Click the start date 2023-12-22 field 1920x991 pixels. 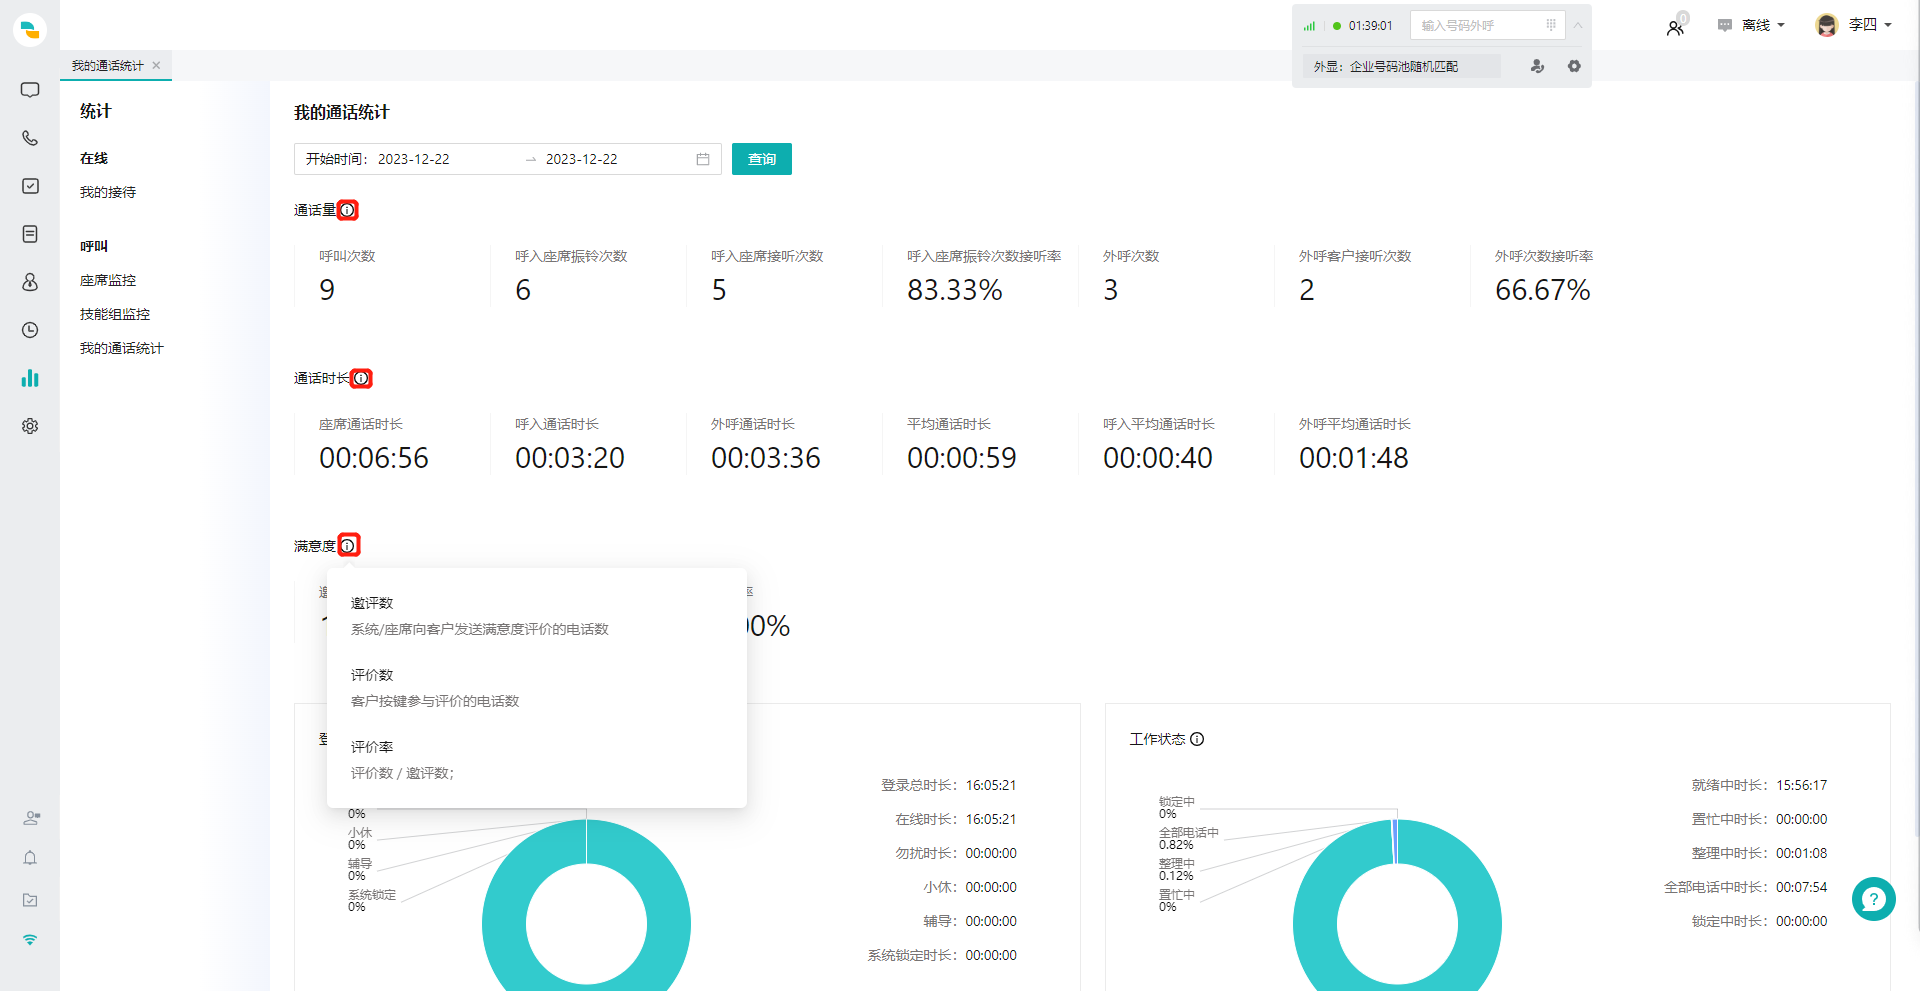[x=414, y=159]
